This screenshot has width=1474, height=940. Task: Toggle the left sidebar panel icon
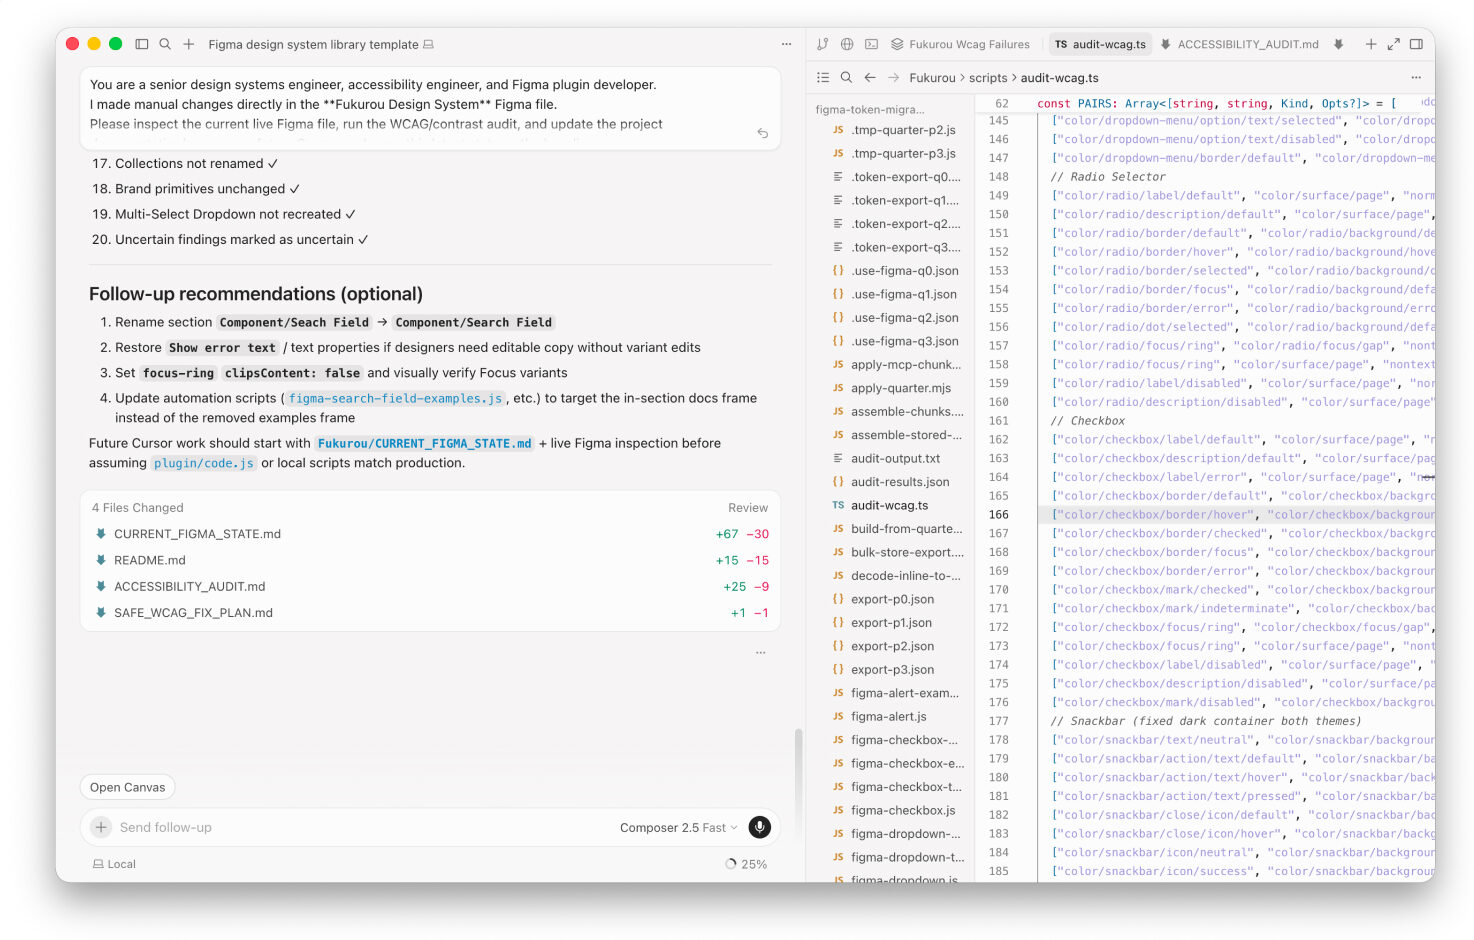(142, 44)
